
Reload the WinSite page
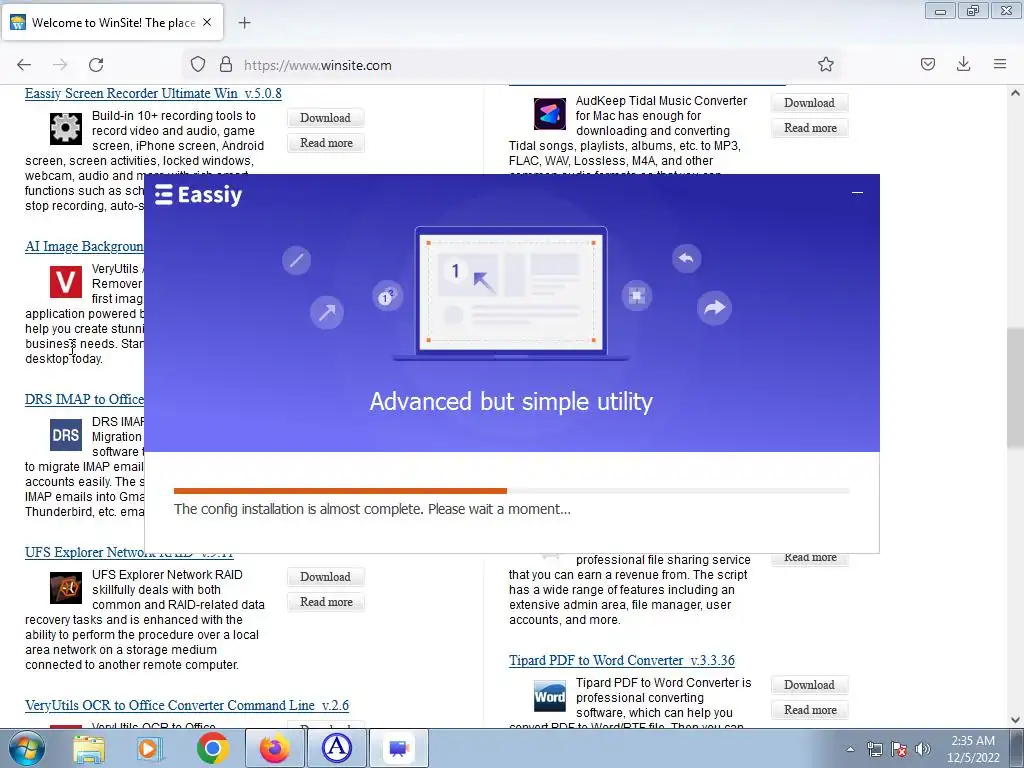click(x=96, y=65)
